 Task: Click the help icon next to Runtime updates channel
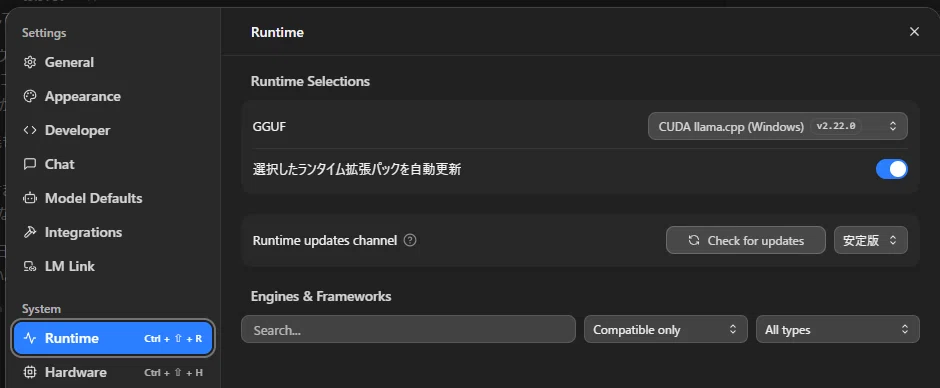click(410, 240)
